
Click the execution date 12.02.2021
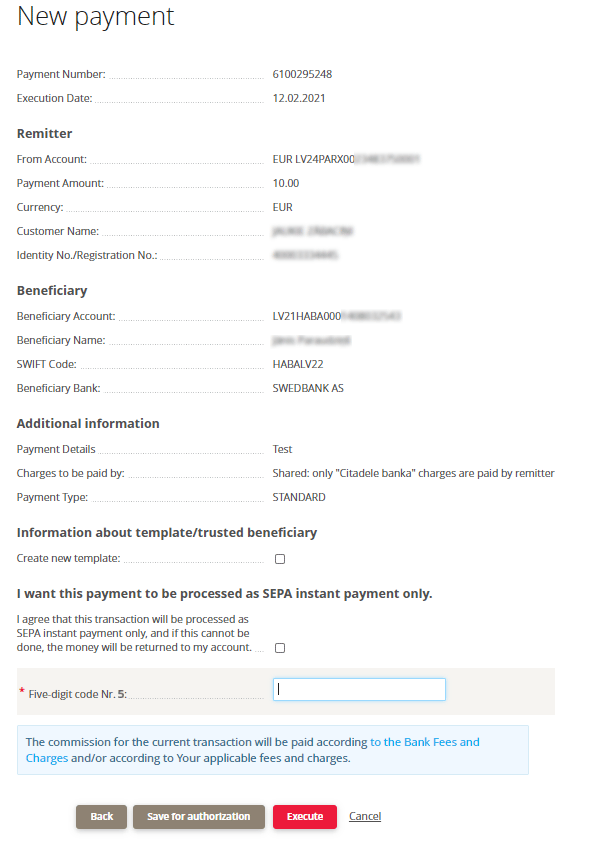tap(299, 98)
